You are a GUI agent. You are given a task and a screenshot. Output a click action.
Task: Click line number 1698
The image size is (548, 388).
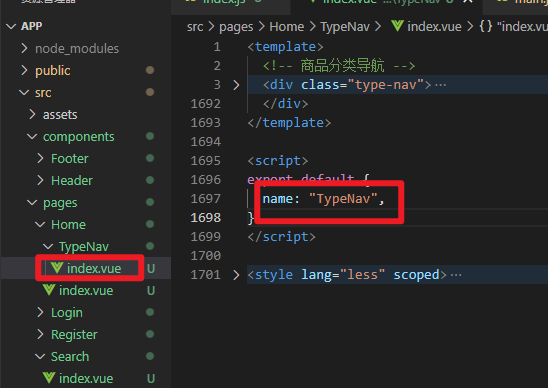[206, 218]
